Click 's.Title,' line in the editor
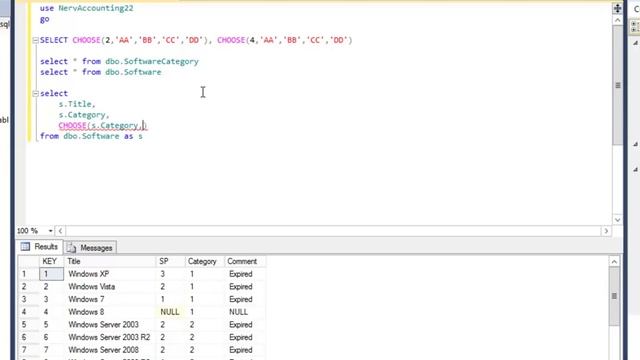The height and width of the screenshot is (360, 640). (77, 104)
